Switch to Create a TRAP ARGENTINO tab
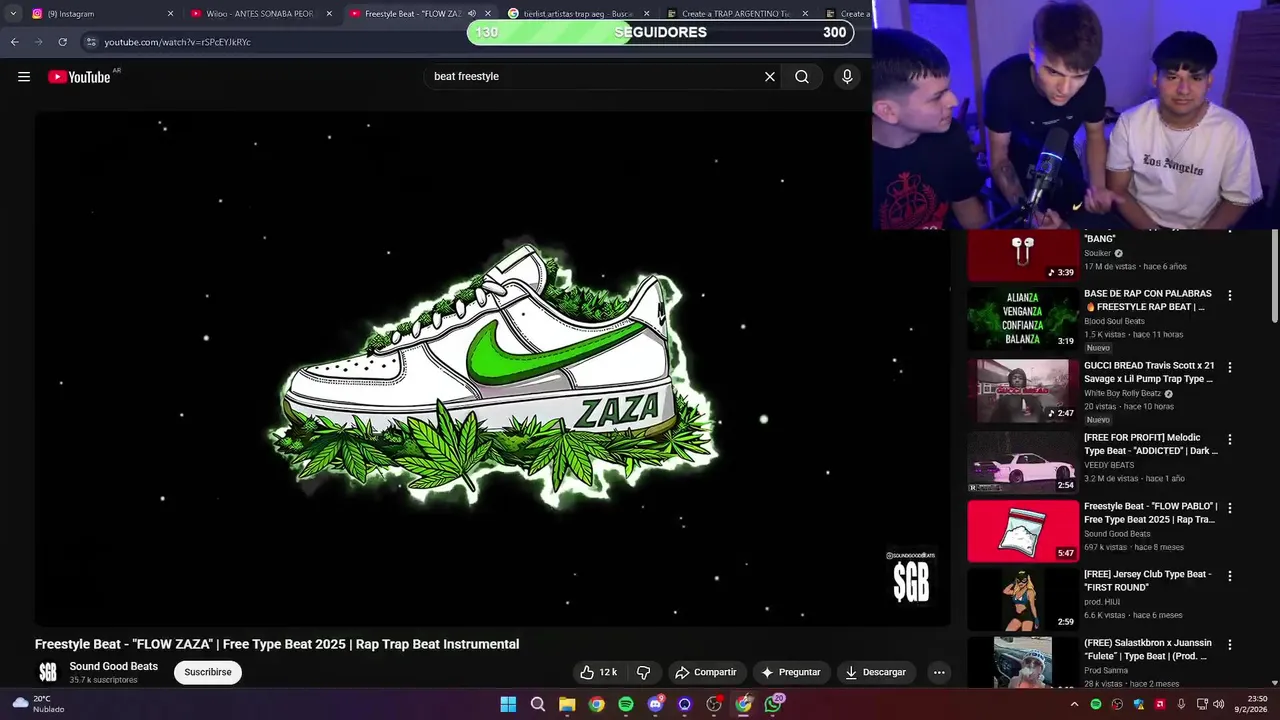1280x720 pixels. coord(737,14)
